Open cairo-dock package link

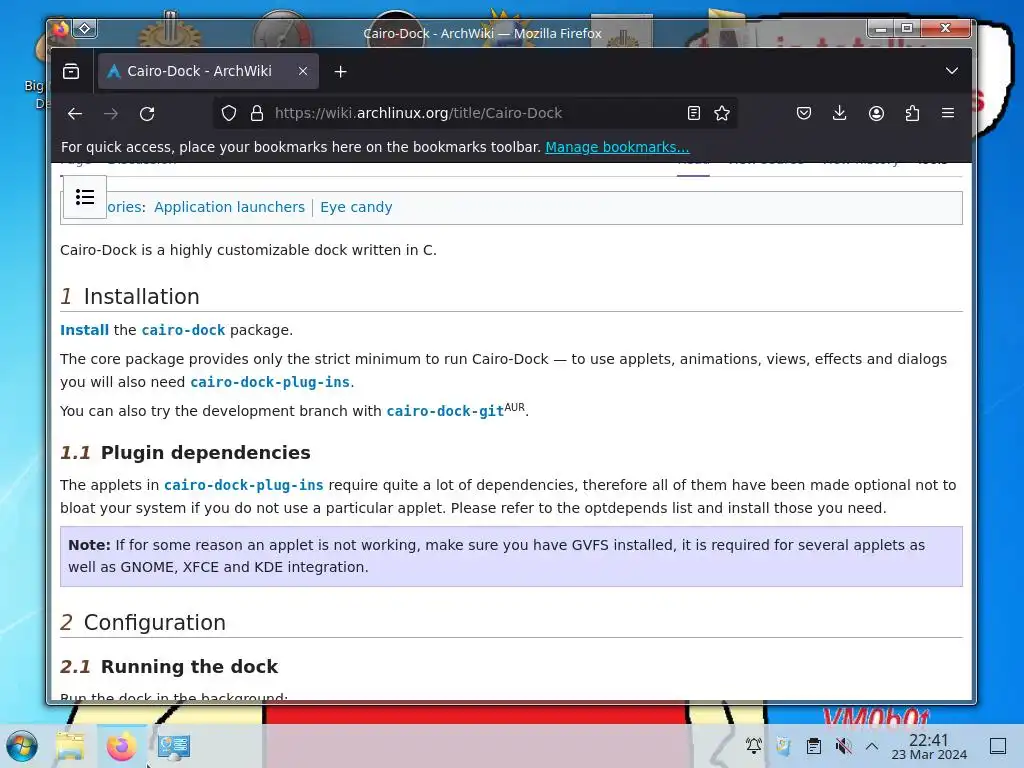click(x=183, y=330)
